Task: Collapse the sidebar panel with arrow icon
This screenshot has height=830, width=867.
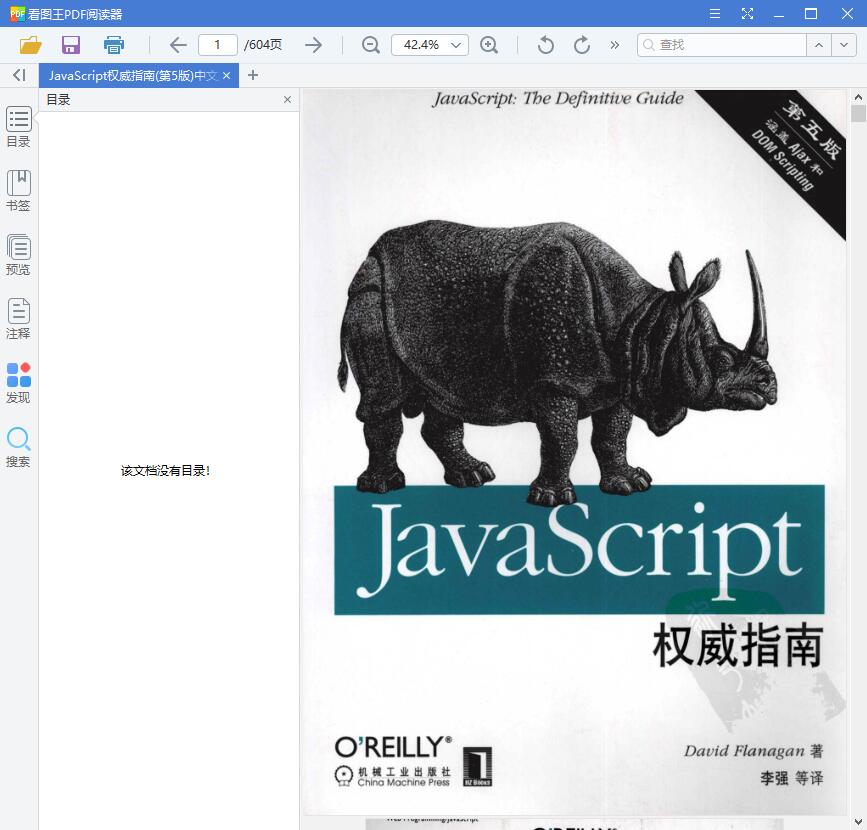Action: pyautogui.click(x=19, y=75)
